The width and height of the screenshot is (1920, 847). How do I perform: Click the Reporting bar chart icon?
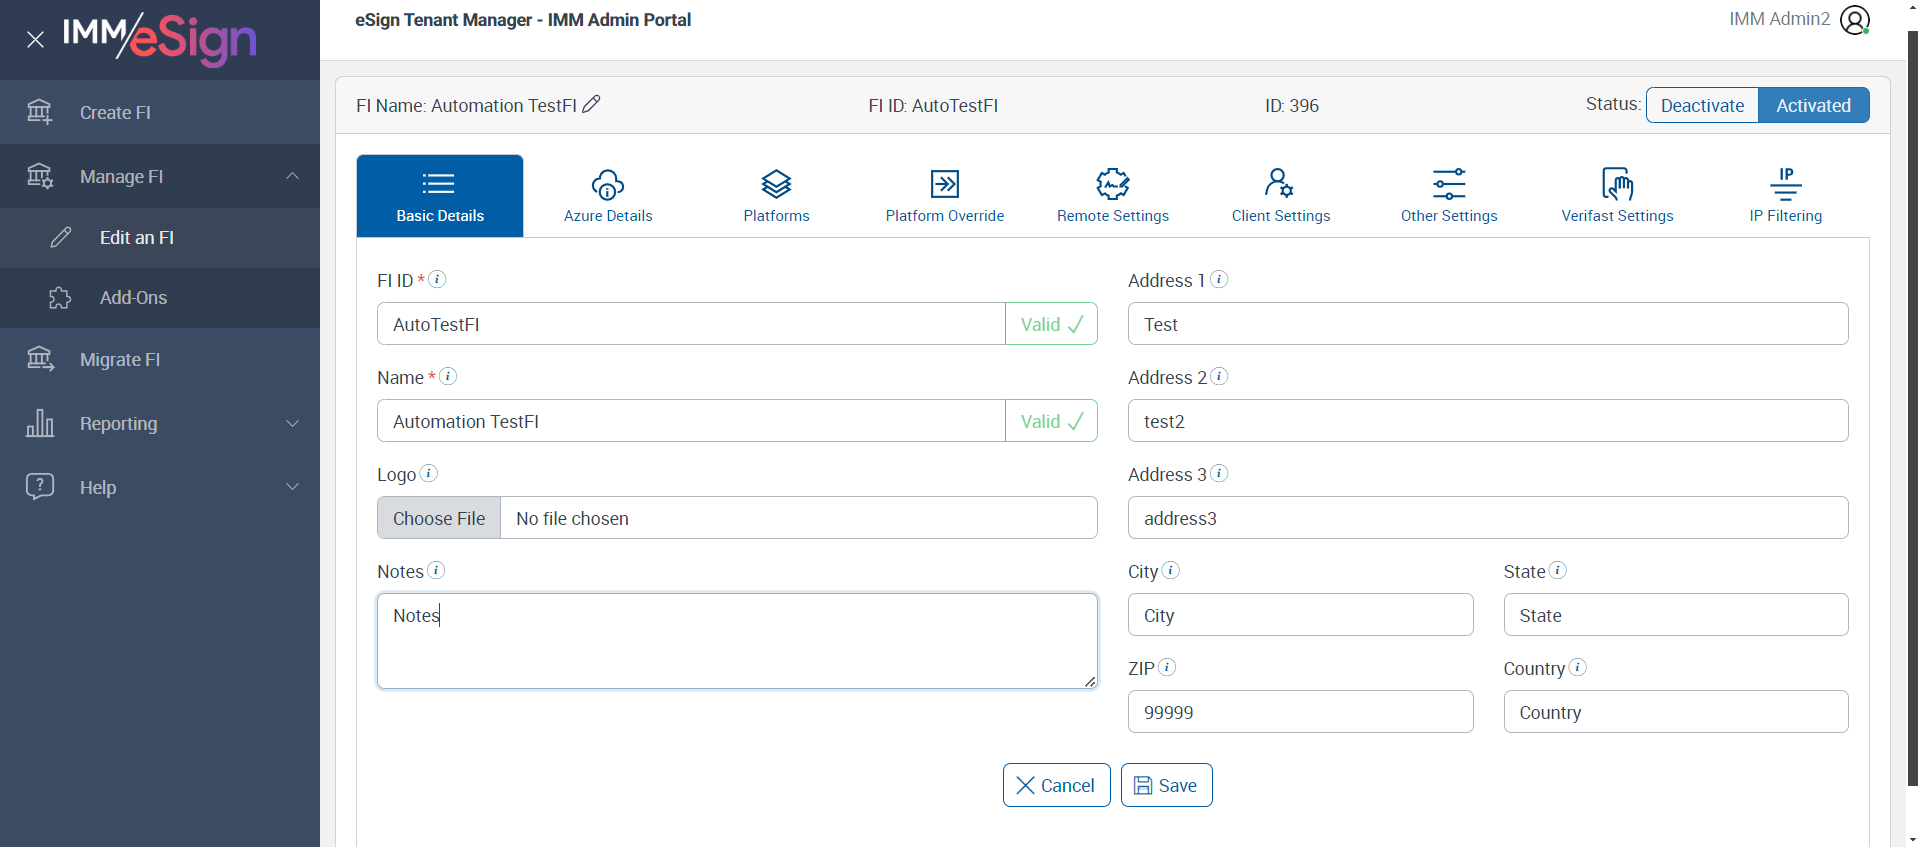(40, 423)
